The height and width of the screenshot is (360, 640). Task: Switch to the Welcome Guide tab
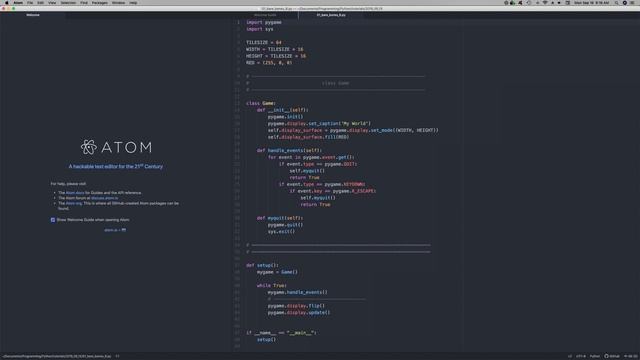[x=265, y=15]
